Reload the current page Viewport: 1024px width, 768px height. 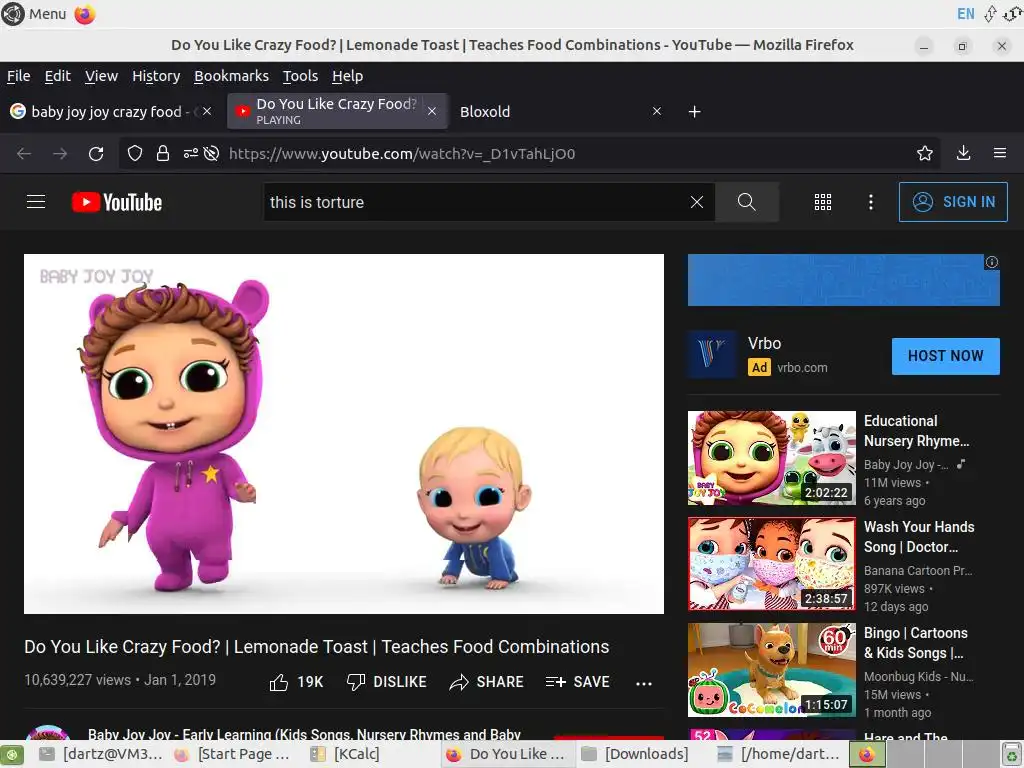pos(96,153)
